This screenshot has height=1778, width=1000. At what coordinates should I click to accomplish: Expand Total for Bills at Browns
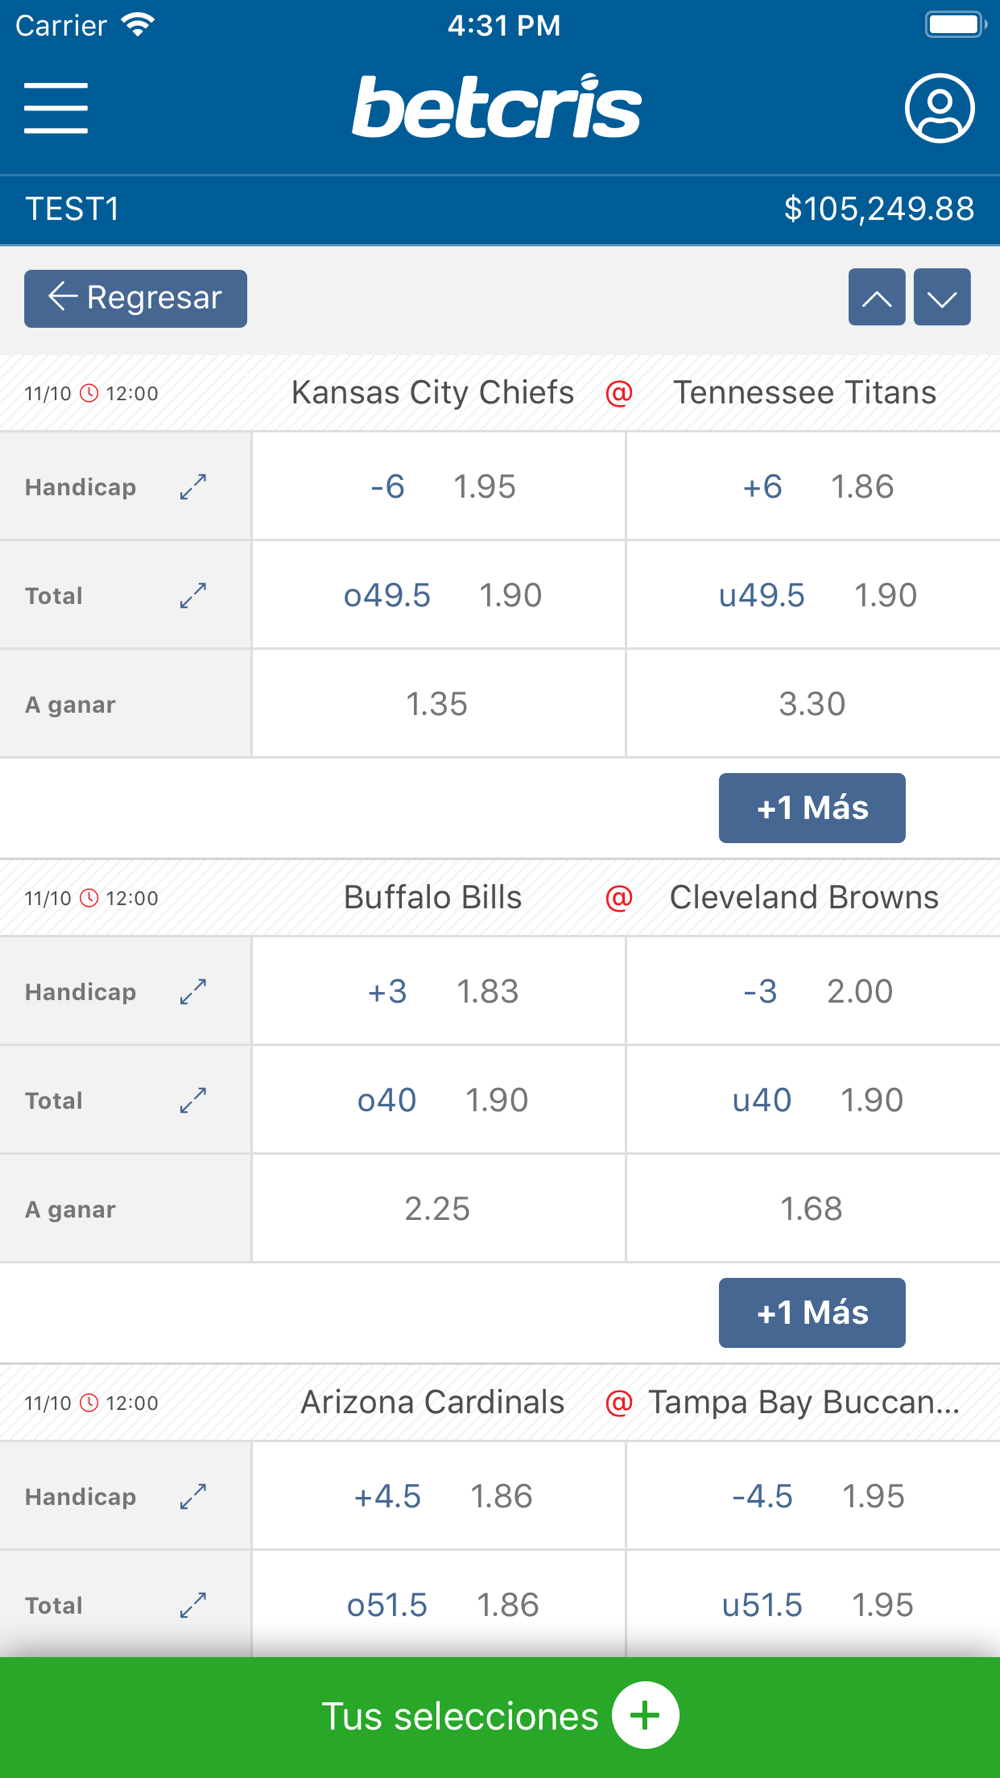pyautogui.click(x=193, y=1101)
